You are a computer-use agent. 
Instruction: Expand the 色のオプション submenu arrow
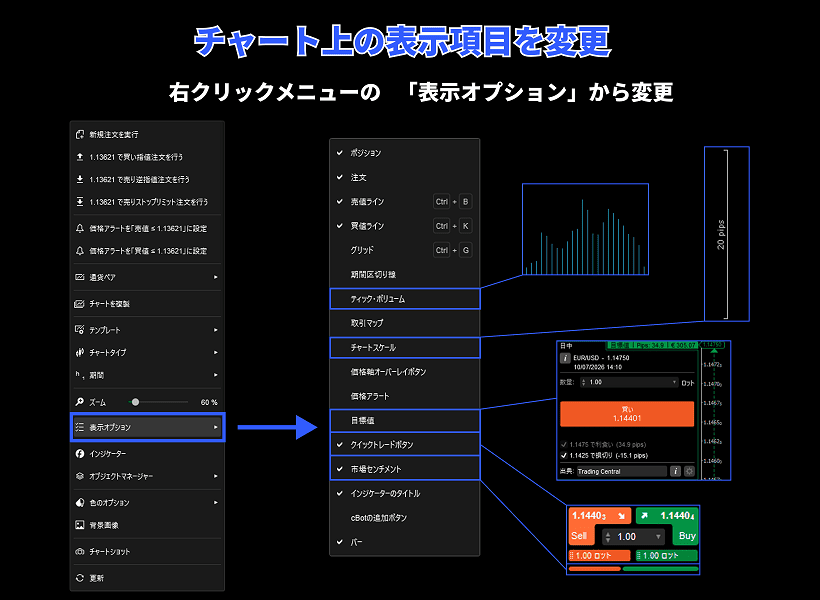pos(215,503)
